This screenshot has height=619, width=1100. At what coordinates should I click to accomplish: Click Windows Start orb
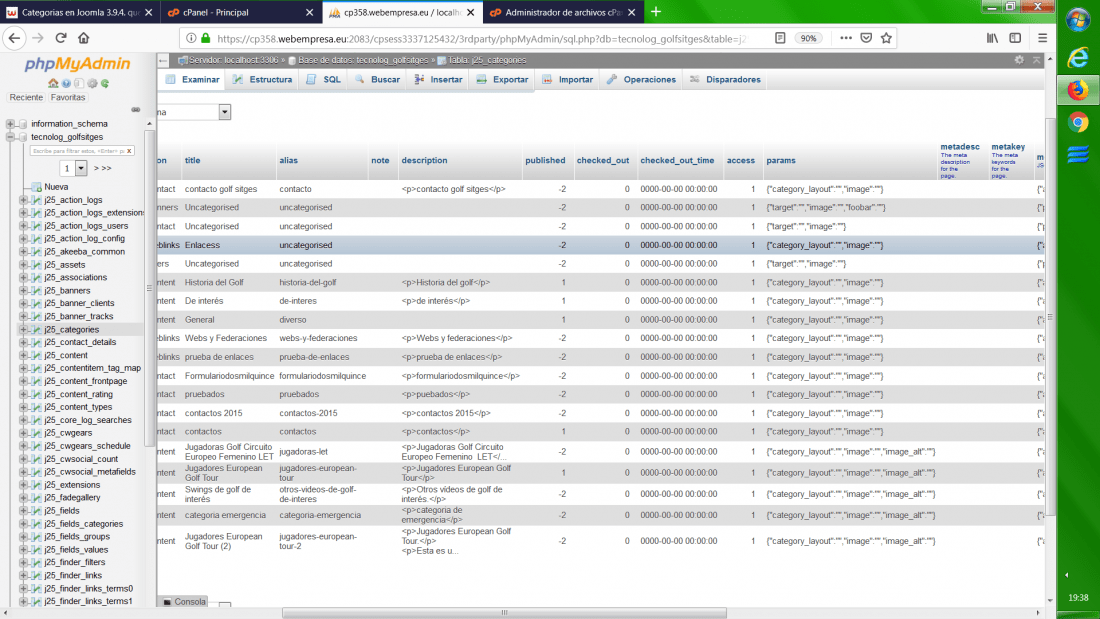click(1078, 20)
